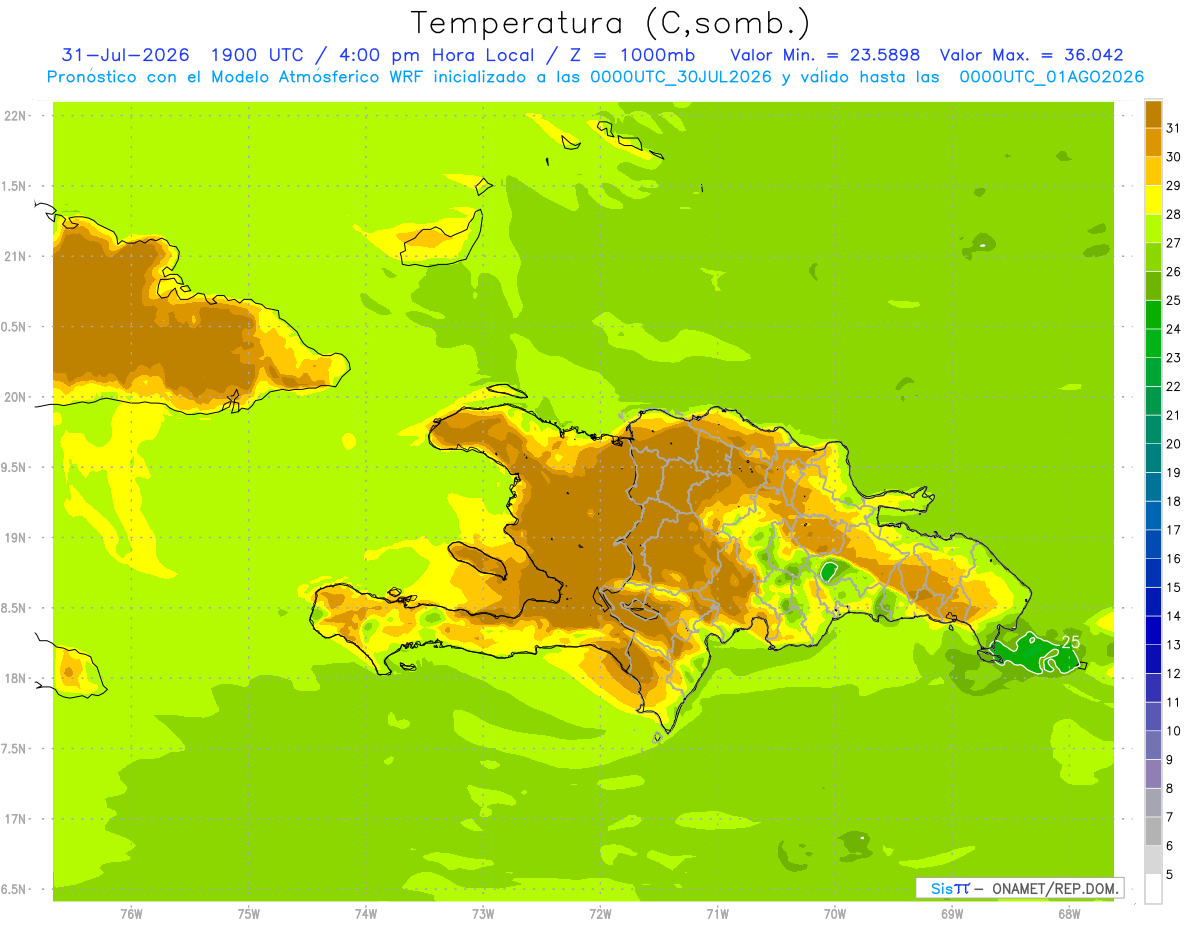
Task: Click the '73W' longitude axis label
Action: [x=483, y=914]
